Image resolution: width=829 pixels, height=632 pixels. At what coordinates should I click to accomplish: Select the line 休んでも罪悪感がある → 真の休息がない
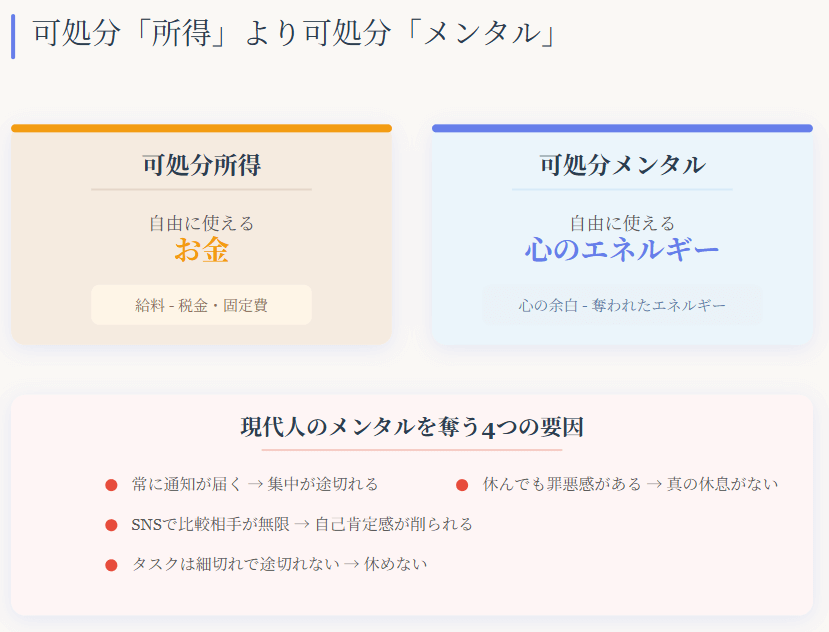pyautogui.click(x=630, y=484)
